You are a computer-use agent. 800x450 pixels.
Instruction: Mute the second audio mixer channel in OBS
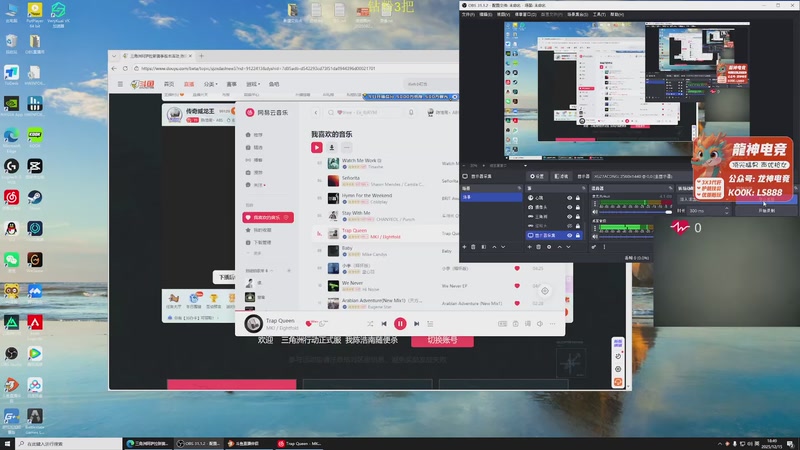(595, 236)
